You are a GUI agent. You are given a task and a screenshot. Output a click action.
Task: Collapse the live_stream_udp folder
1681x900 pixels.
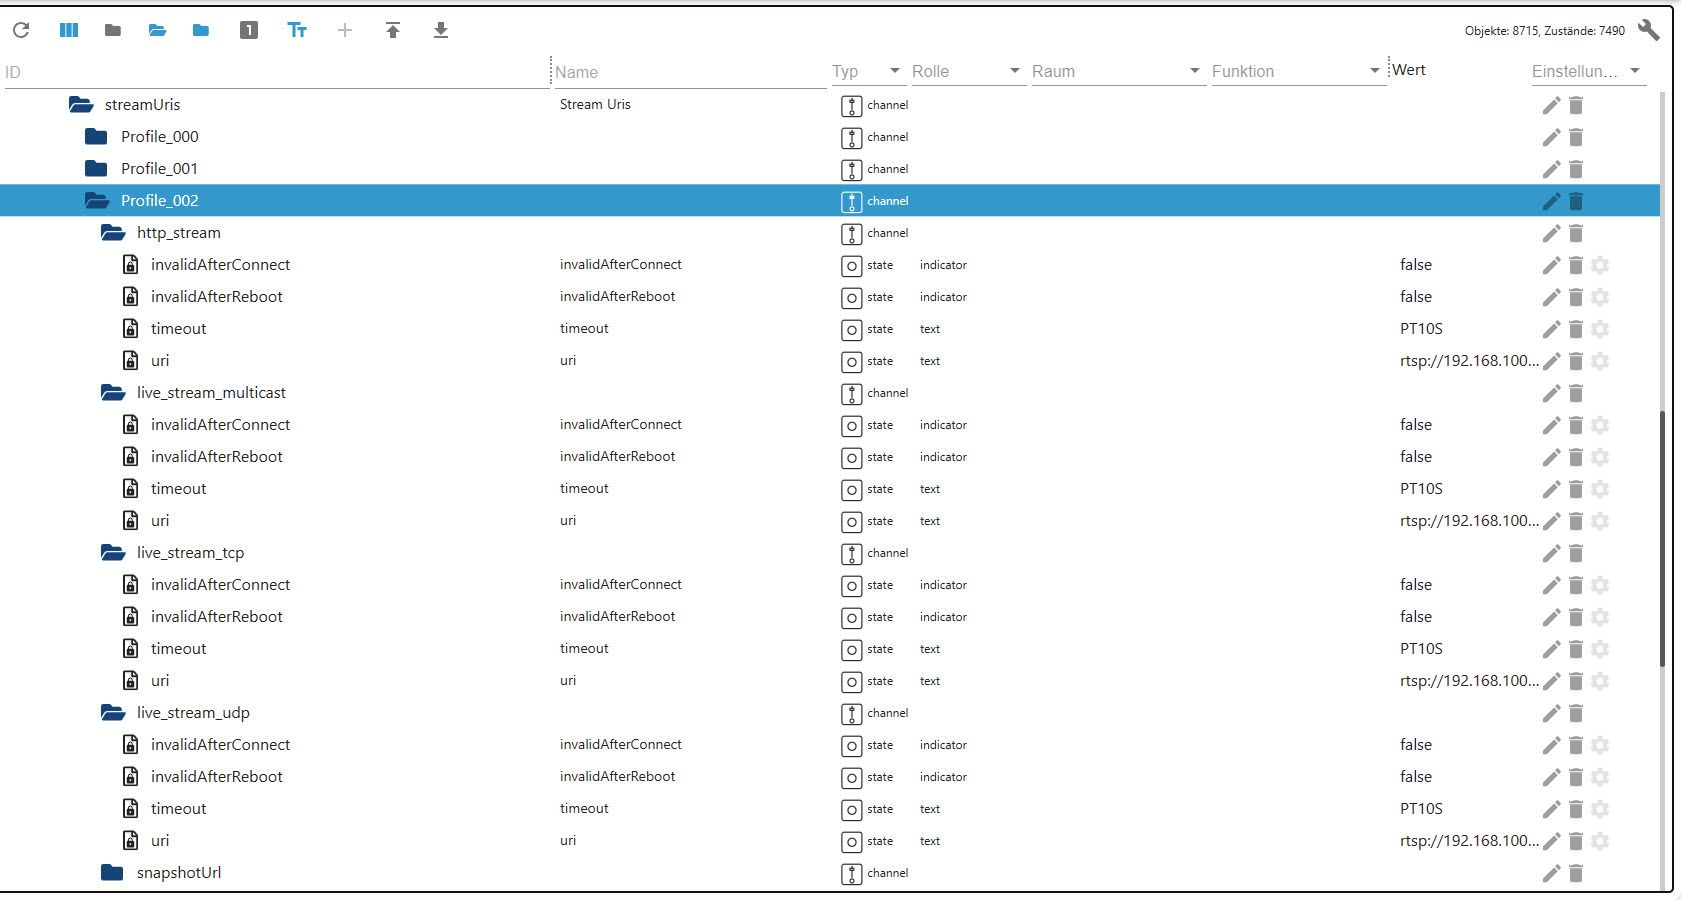[x=113, y=712]
